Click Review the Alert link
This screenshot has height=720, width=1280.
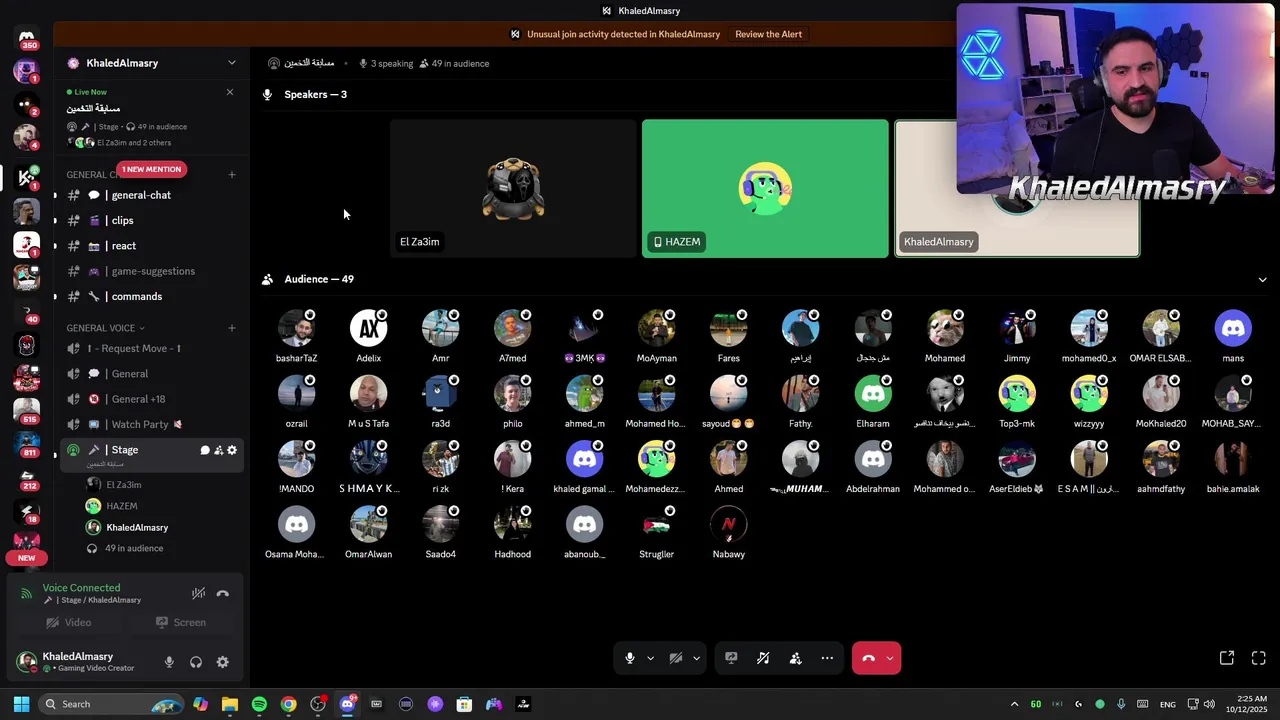(x=768, y=34)
